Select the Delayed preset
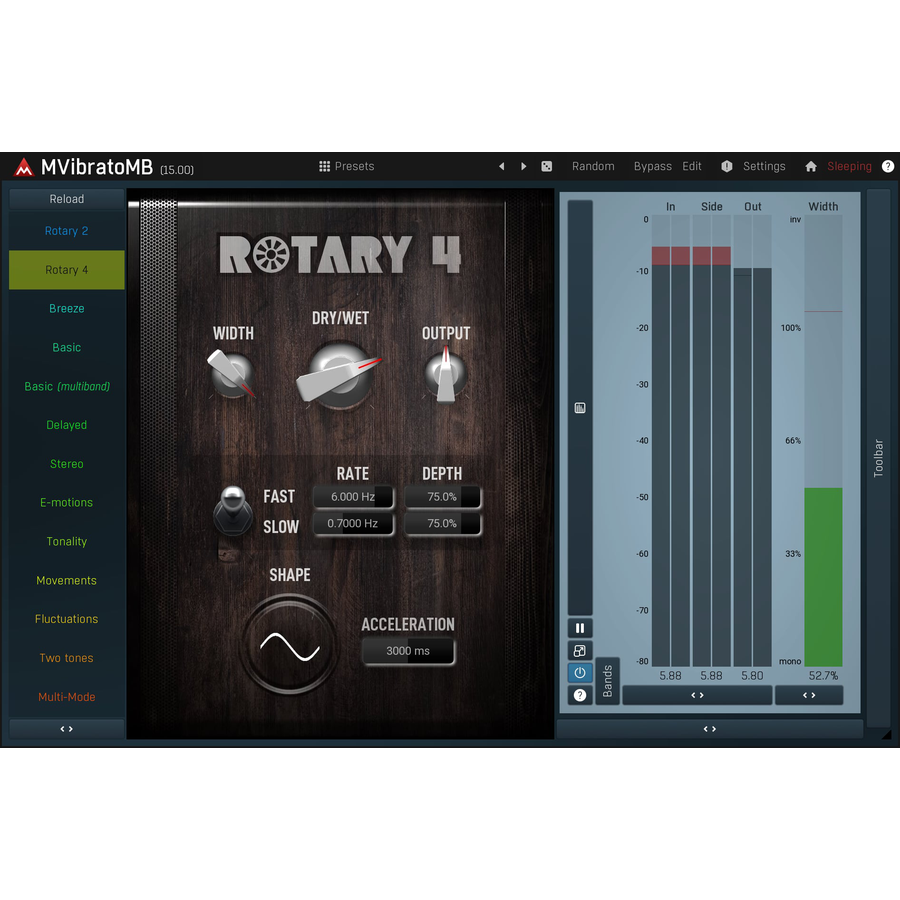The width and height of the screenshot is (900, 900). (67, 425)
